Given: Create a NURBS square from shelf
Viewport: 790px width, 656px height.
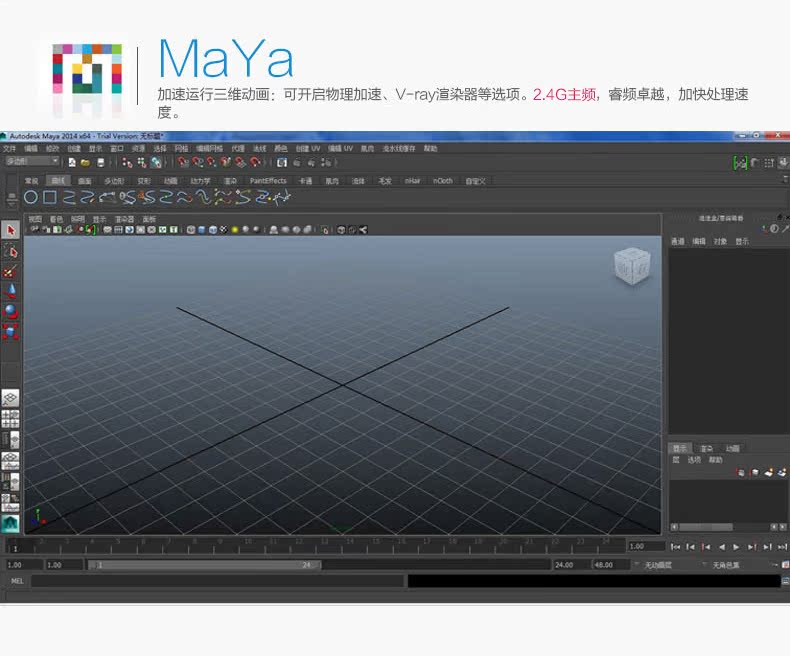Looking at the screenshot, I should pos(49,197).
